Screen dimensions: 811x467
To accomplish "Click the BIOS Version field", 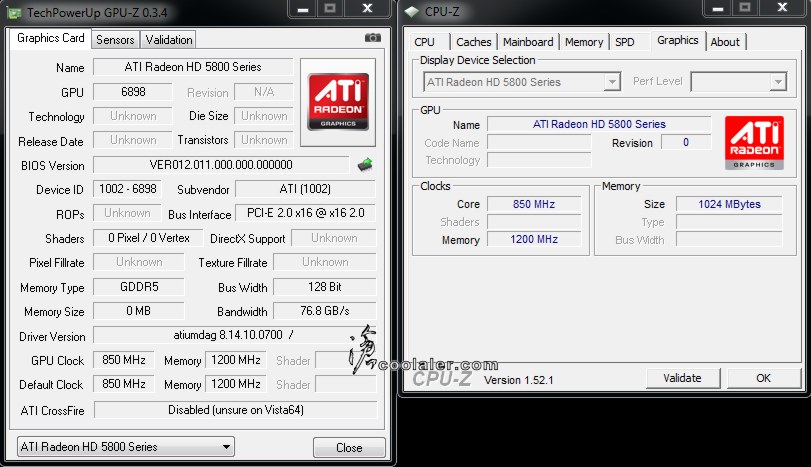I will [x=221, y=165].
